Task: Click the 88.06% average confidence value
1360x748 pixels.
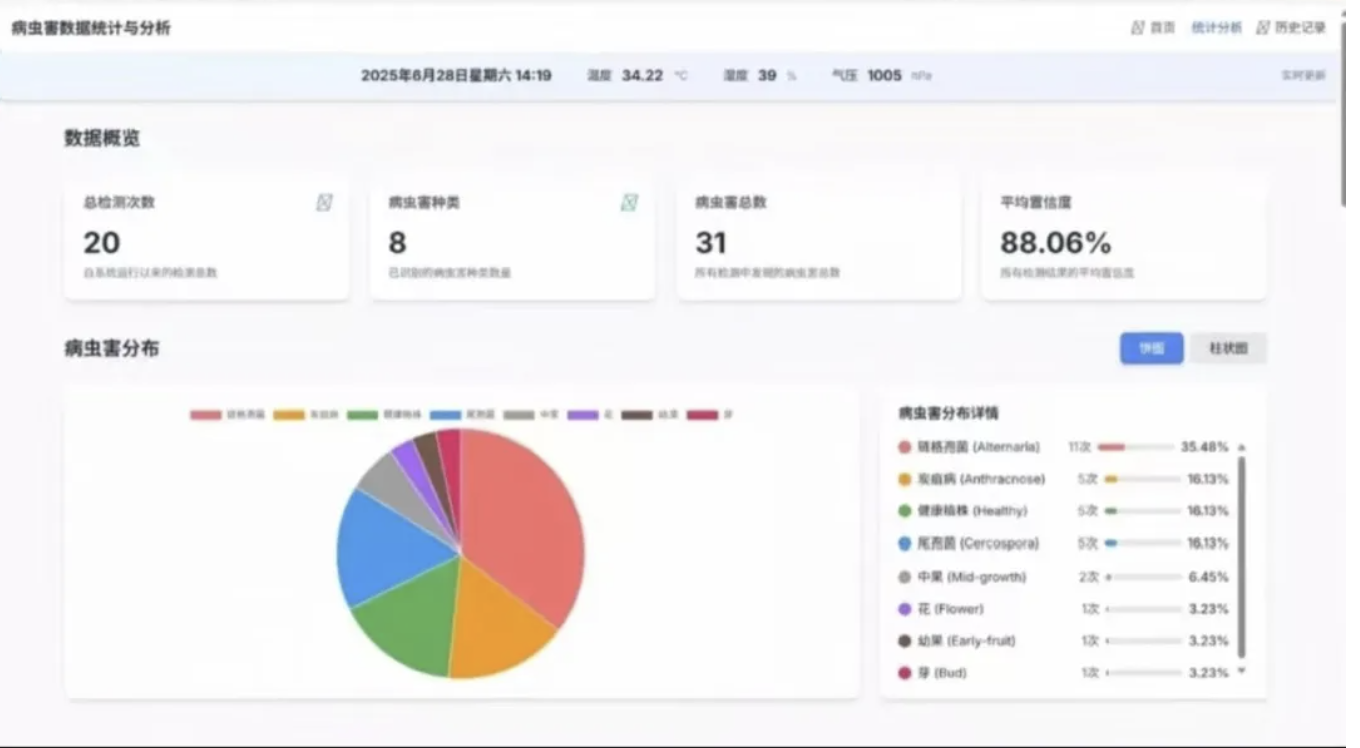Action: click(1056, 243)
